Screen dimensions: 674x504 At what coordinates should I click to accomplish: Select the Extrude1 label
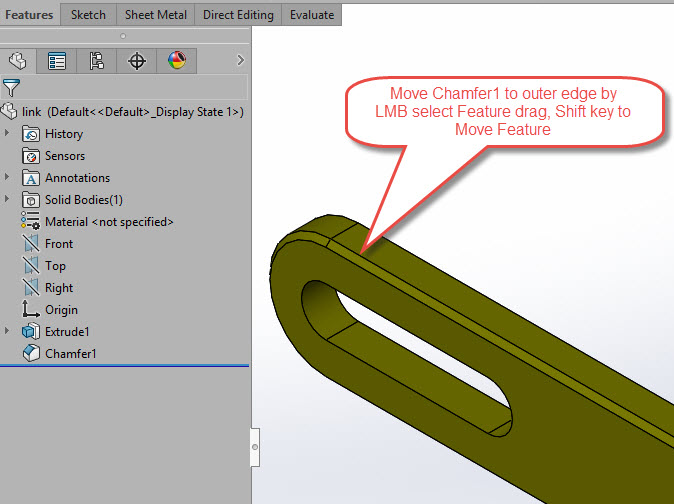pos(67,332)
